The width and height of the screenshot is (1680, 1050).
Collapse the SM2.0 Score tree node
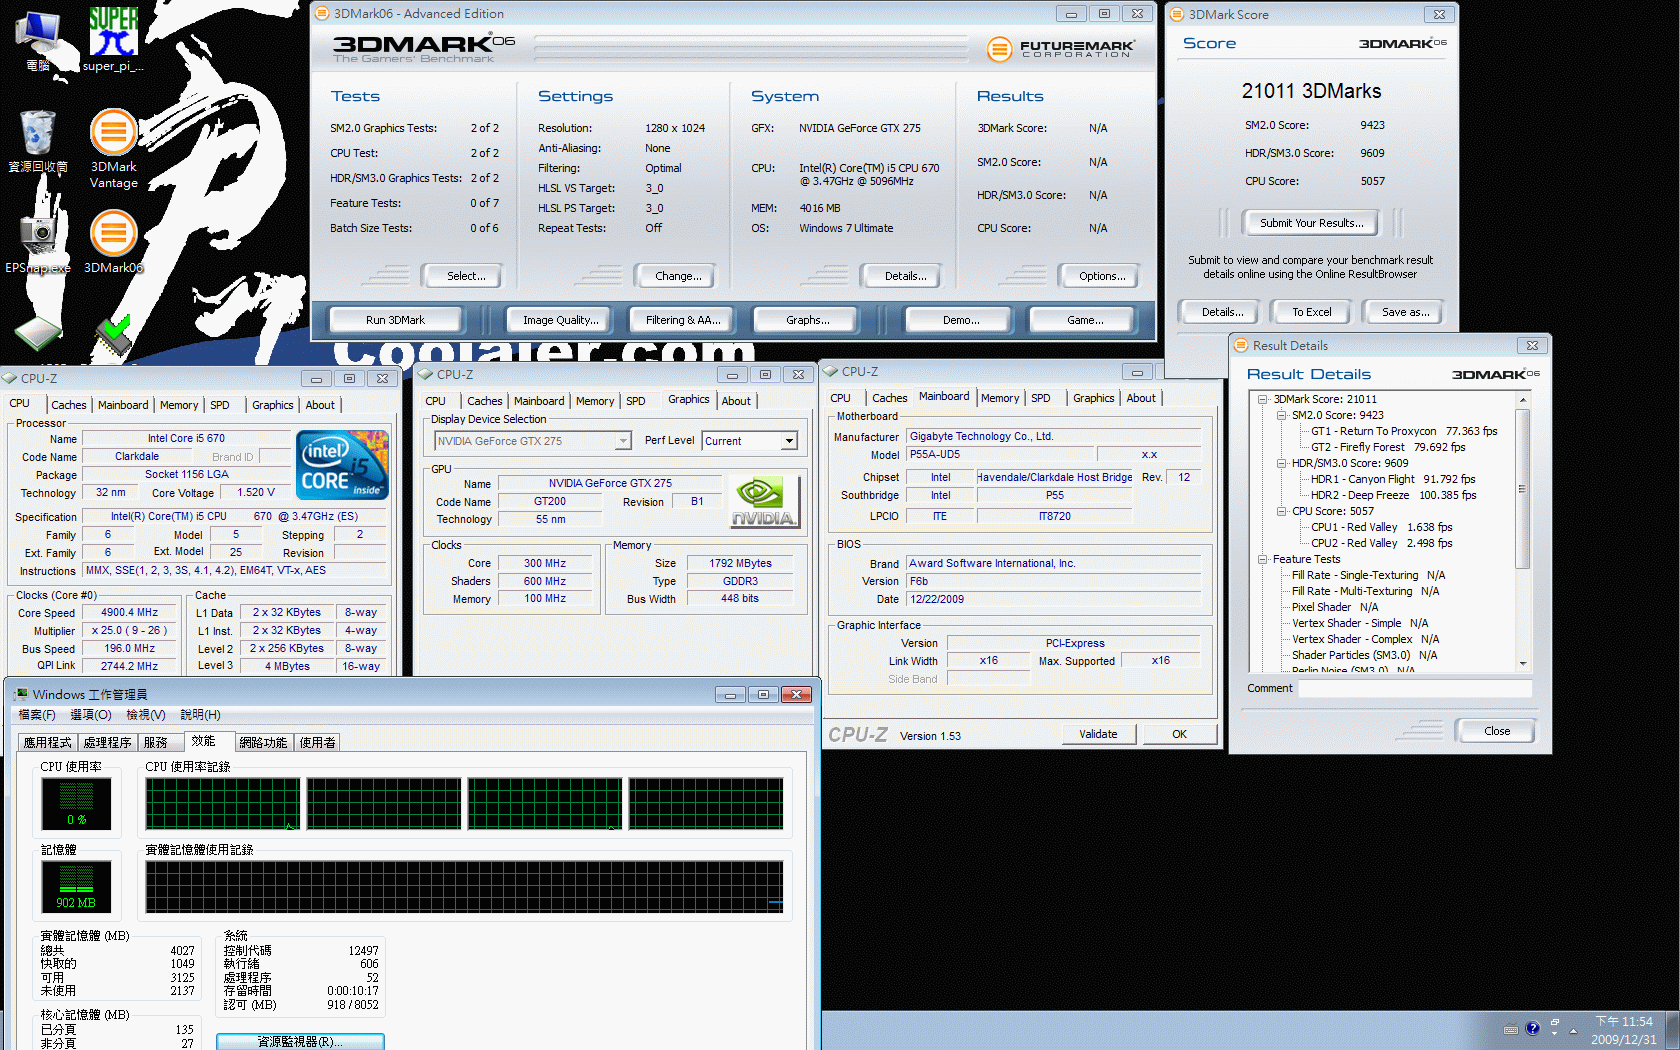point(1281,415)
